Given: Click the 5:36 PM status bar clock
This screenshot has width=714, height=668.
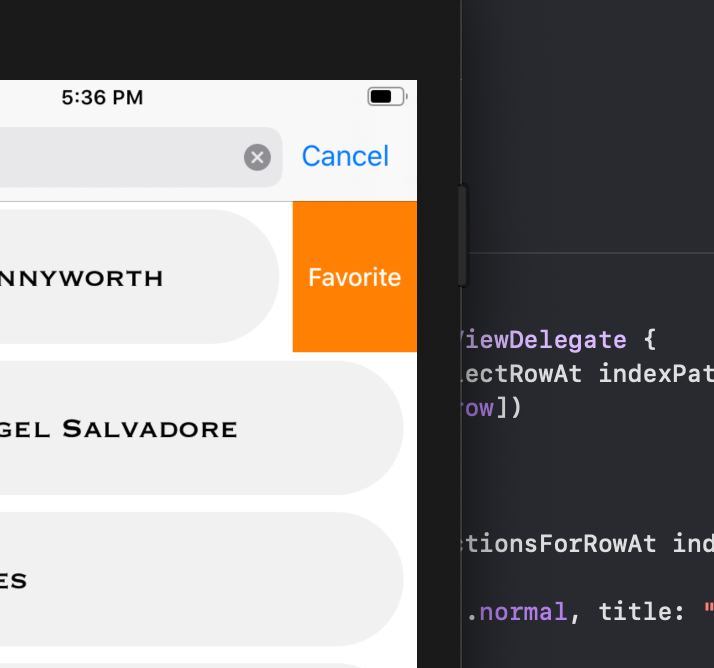Looking at the screenshot, I should [x=102, y=97].
